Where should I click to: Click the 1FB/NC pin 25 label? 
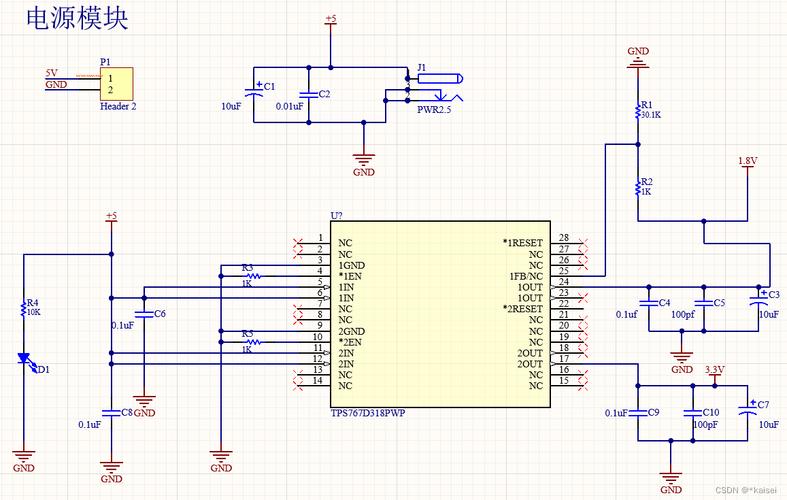click(526, 276)
